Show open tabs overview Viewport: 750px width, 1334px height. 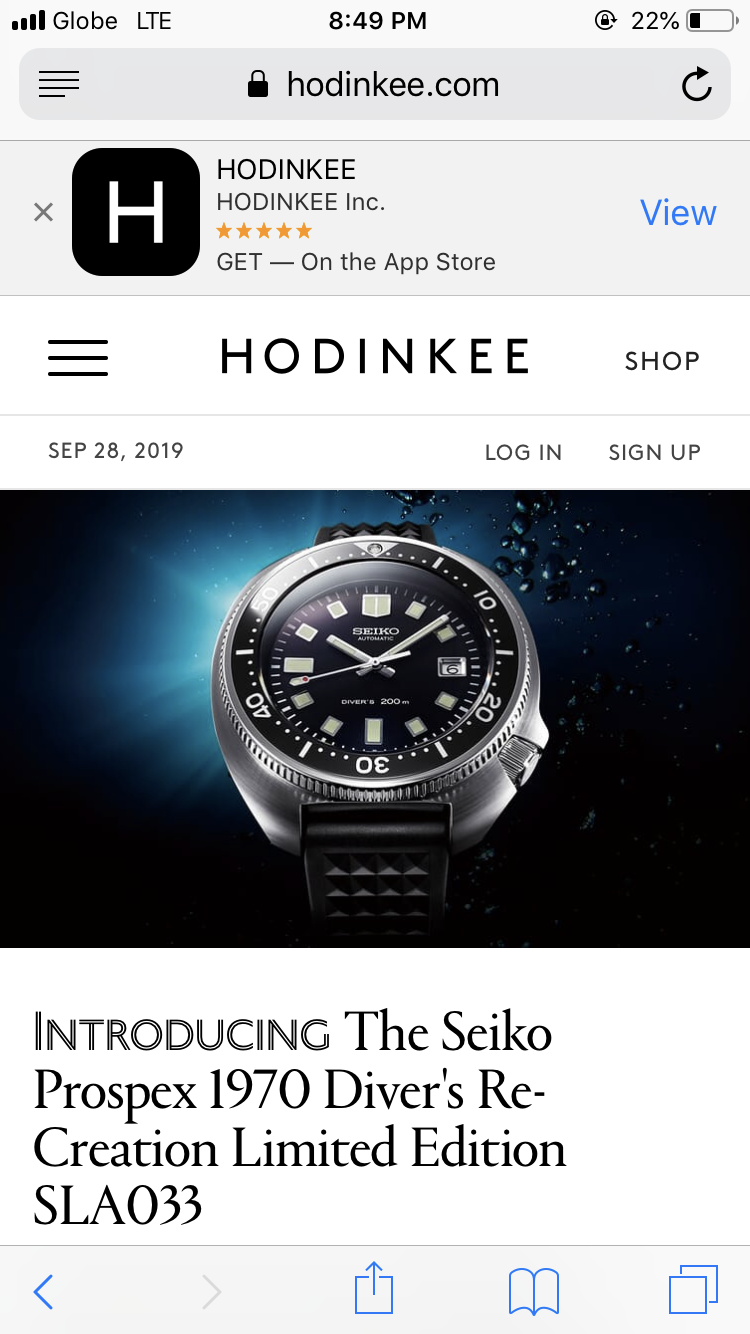click(x=693, y=1290)
